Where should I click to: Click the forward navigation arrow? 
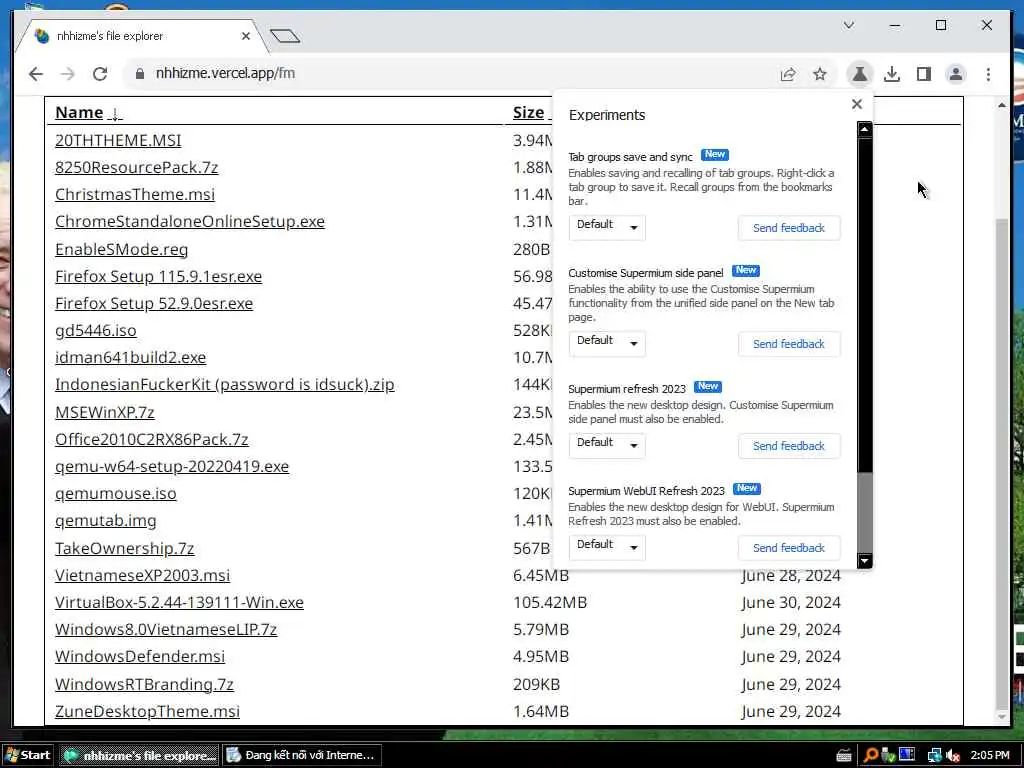click(68, 74)
